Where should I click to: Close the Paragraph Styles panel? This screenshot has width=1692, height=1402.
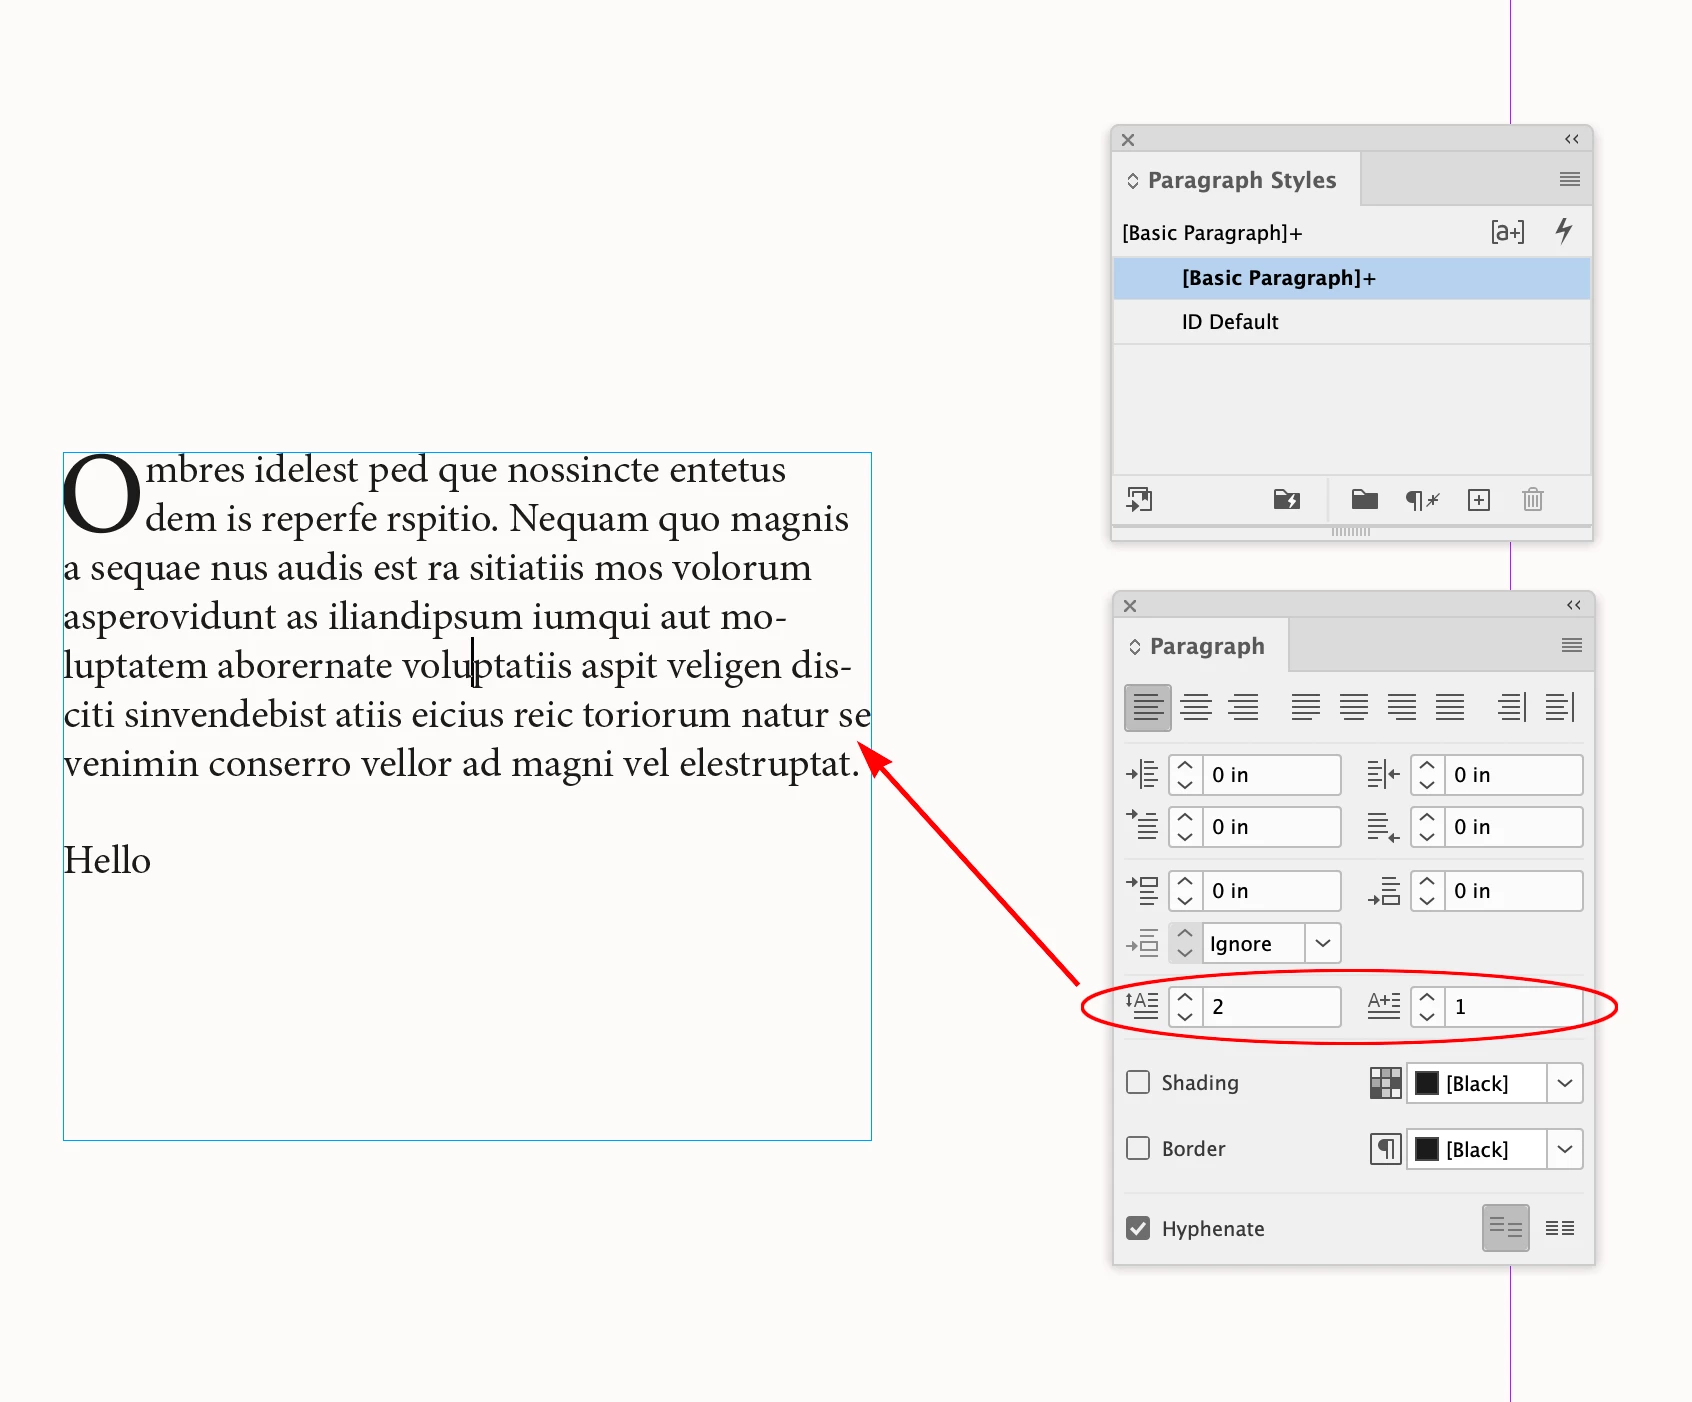(1128, 140)
